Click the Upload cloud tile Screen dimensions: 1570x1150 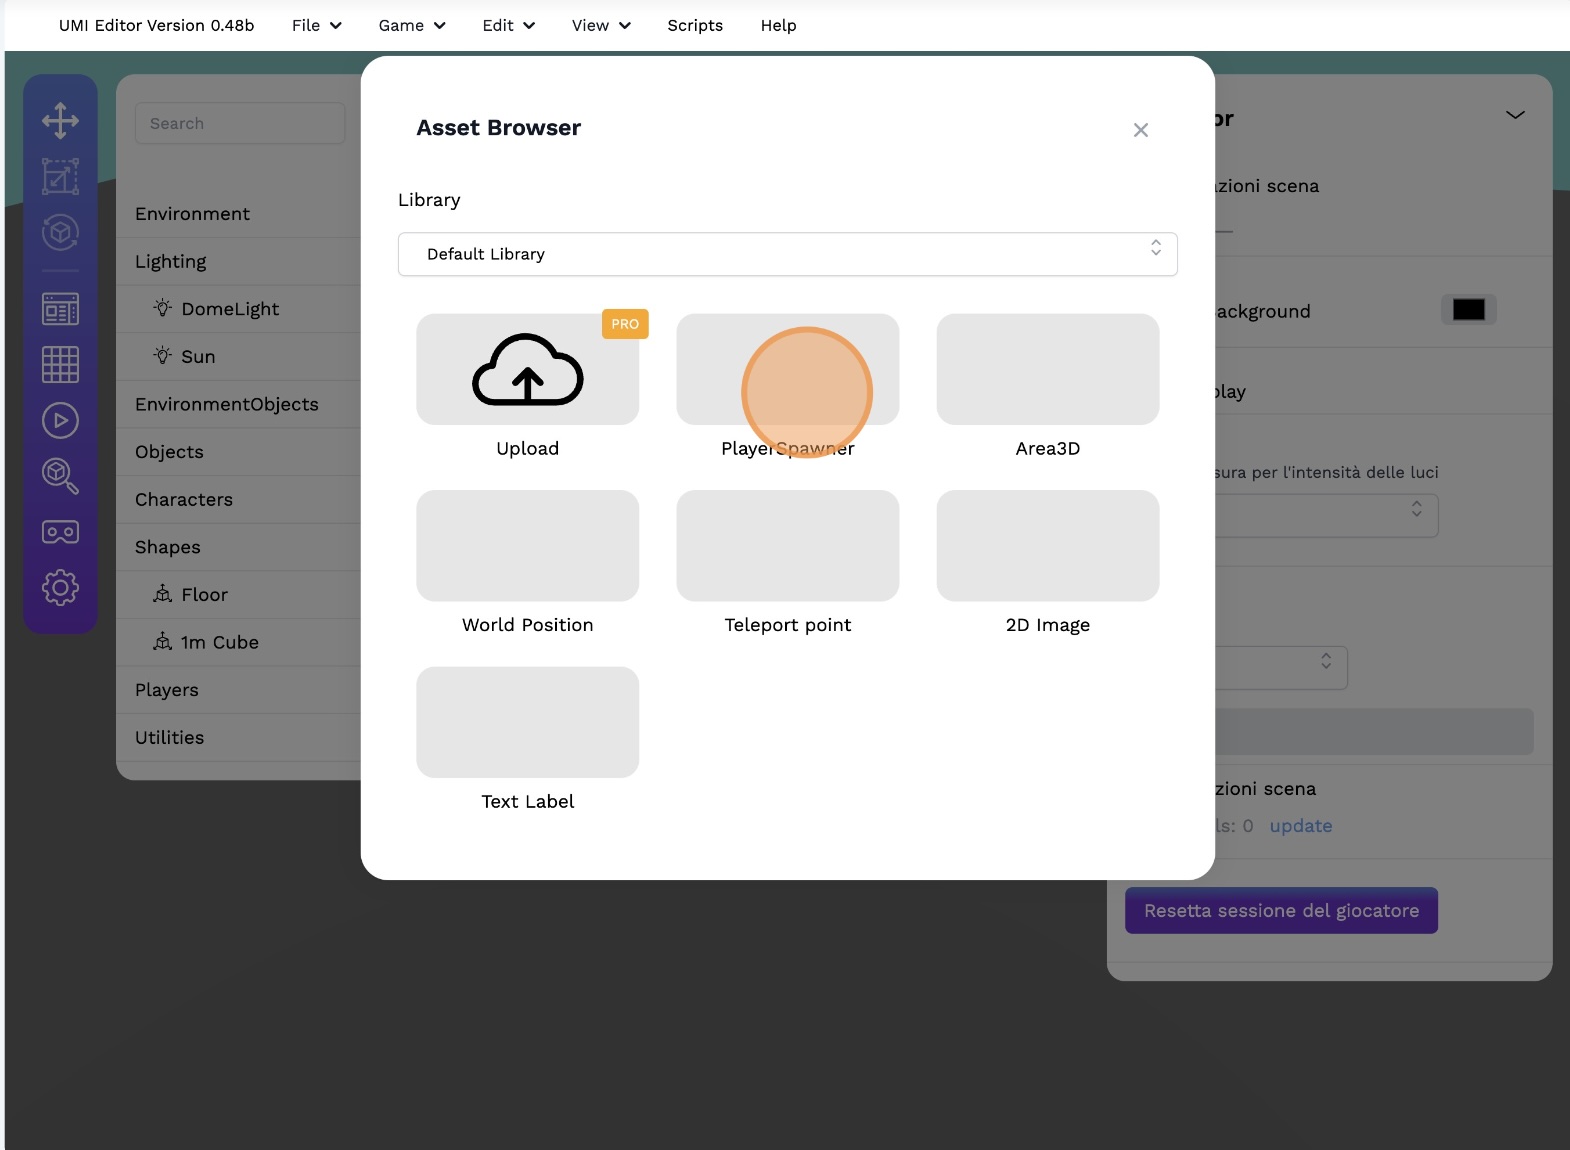(527, 370)
